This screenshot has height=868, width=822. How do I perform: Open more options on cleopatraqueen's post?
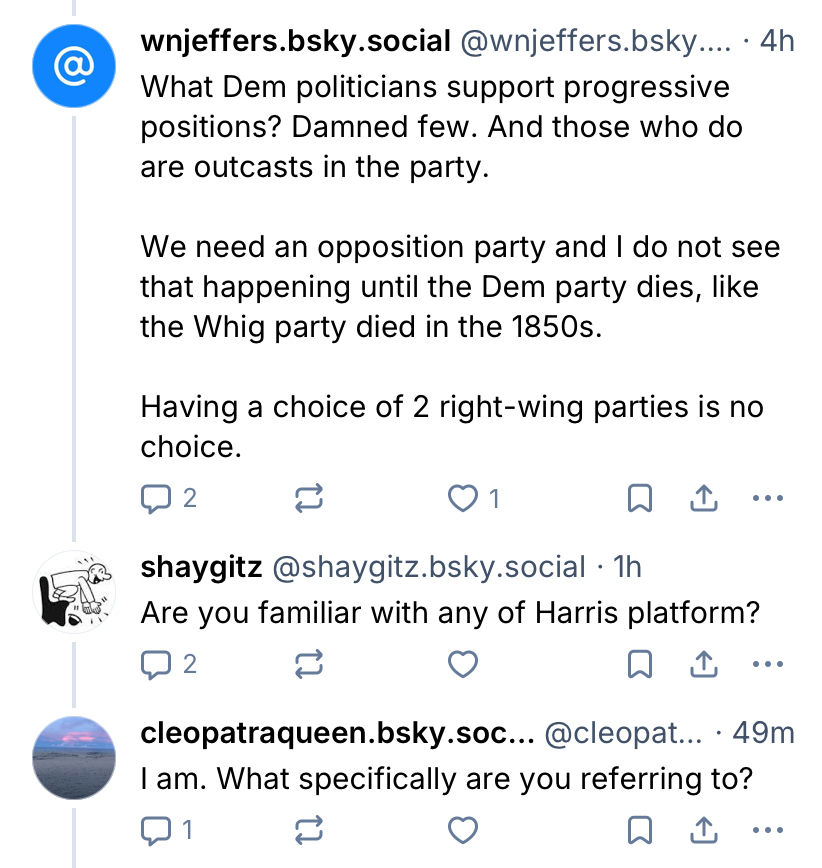[767, 829]
